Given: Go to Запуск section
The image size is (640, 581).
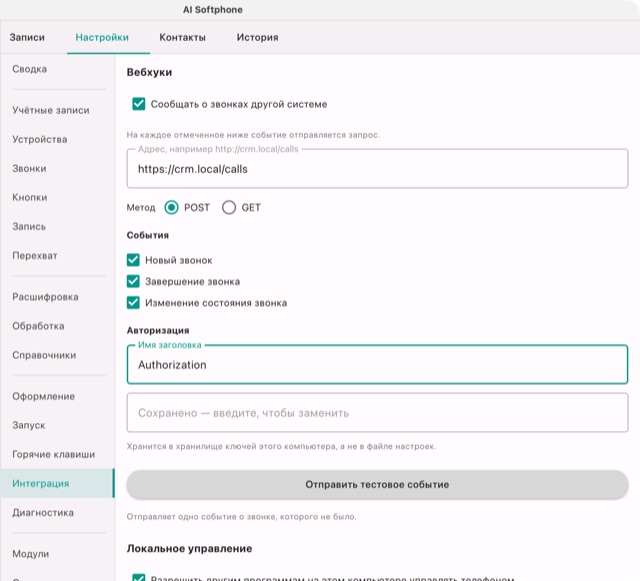Looking at the screenshot, I should pyautogui.click(x=57, y=425).
